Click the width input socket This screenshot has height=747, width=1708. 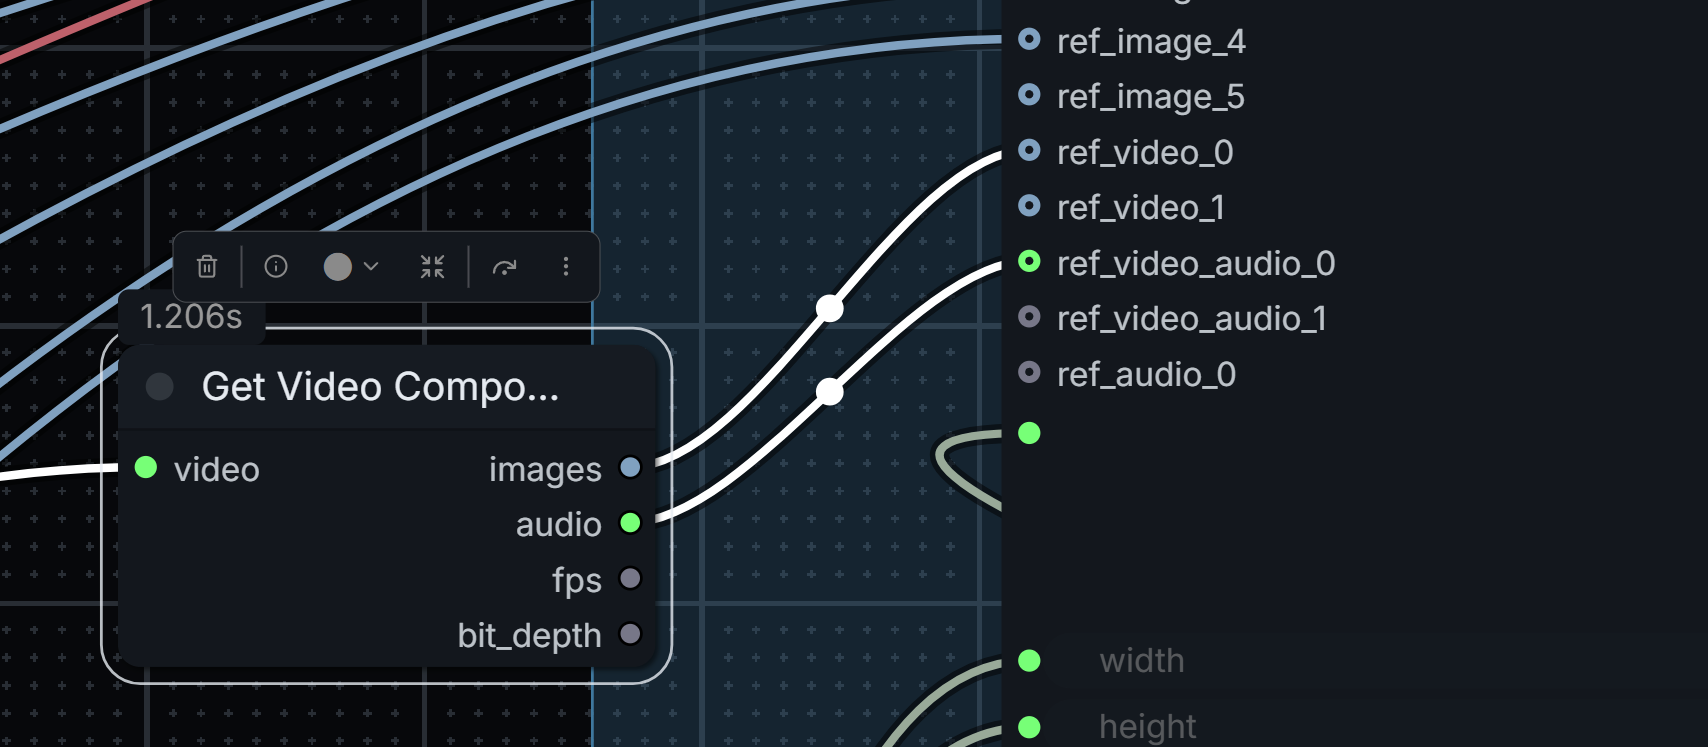click(1029, 661)
